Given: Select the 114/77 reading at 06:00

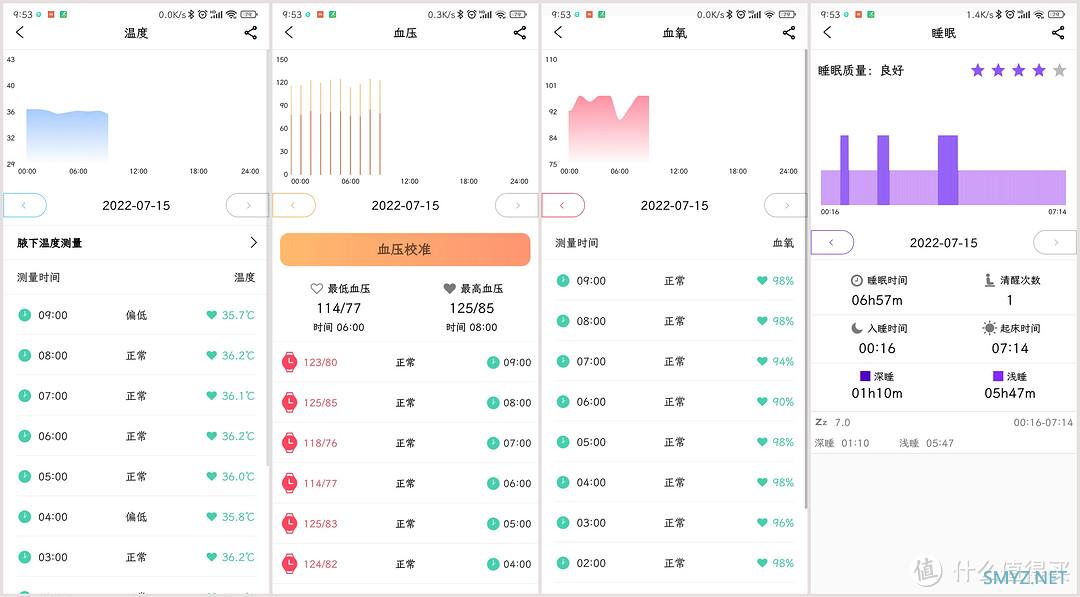Looking at the screenshot, I should (406, 483).
